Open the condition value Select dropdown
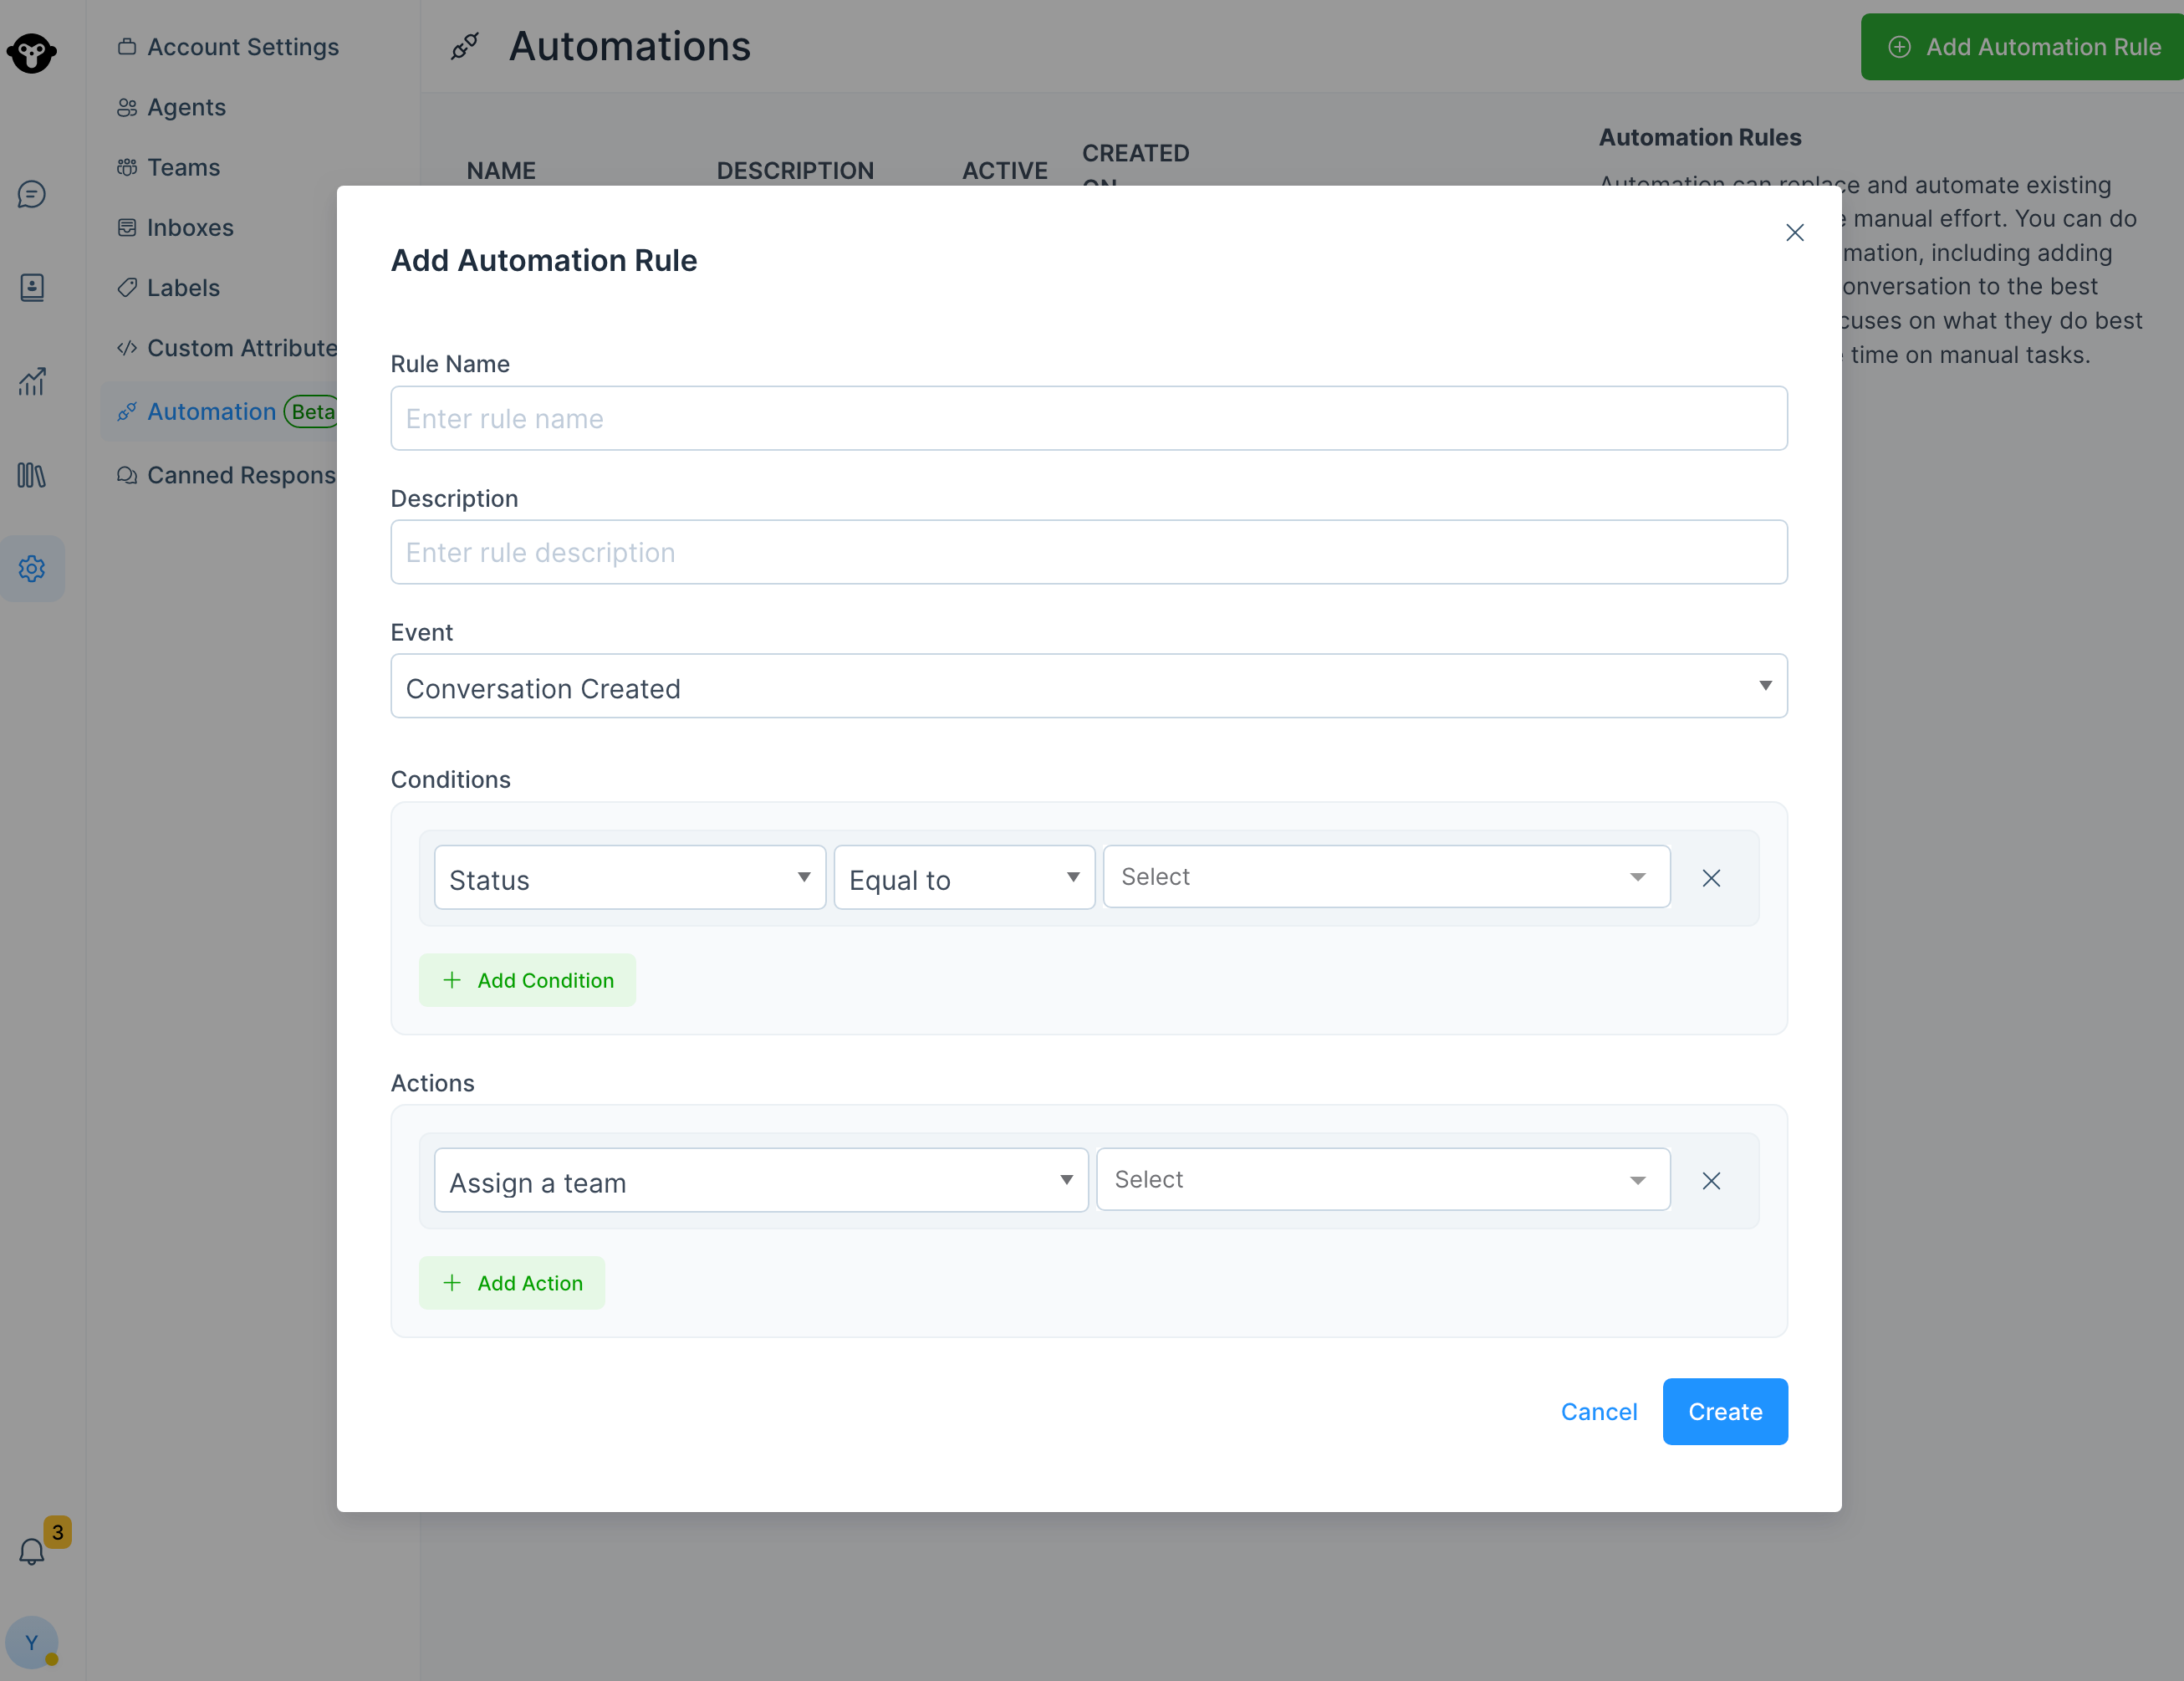 click(1385, 877)
